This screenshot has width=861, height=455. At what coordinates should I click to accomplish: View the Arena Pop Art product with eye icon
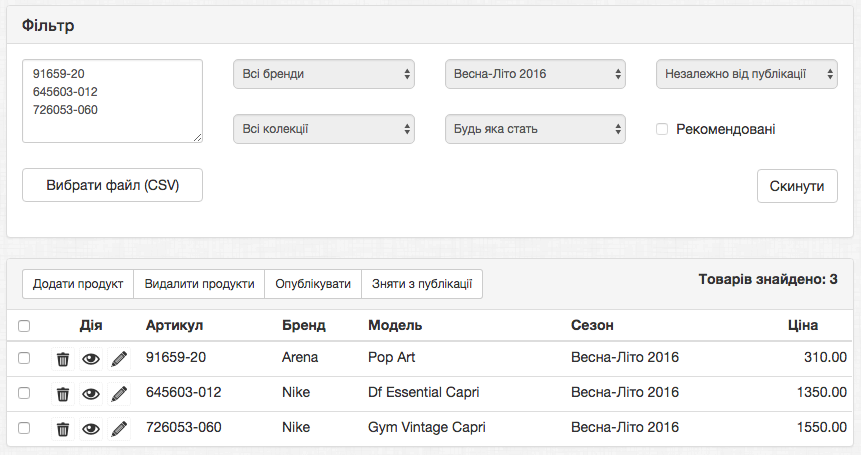pos(91,358)
